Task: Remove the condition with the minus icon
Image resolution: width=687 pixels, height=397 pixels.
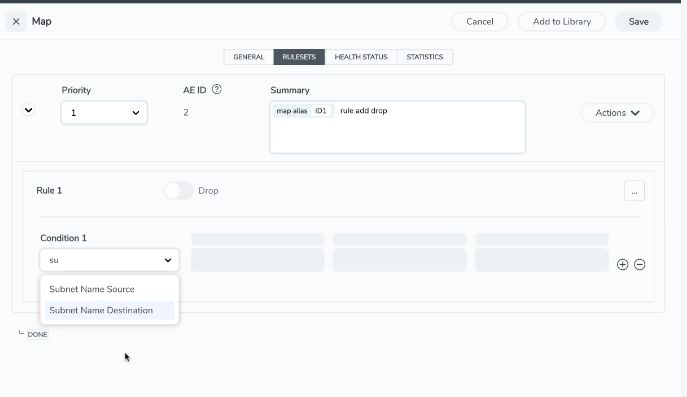Action: click(x=639, y=264)
